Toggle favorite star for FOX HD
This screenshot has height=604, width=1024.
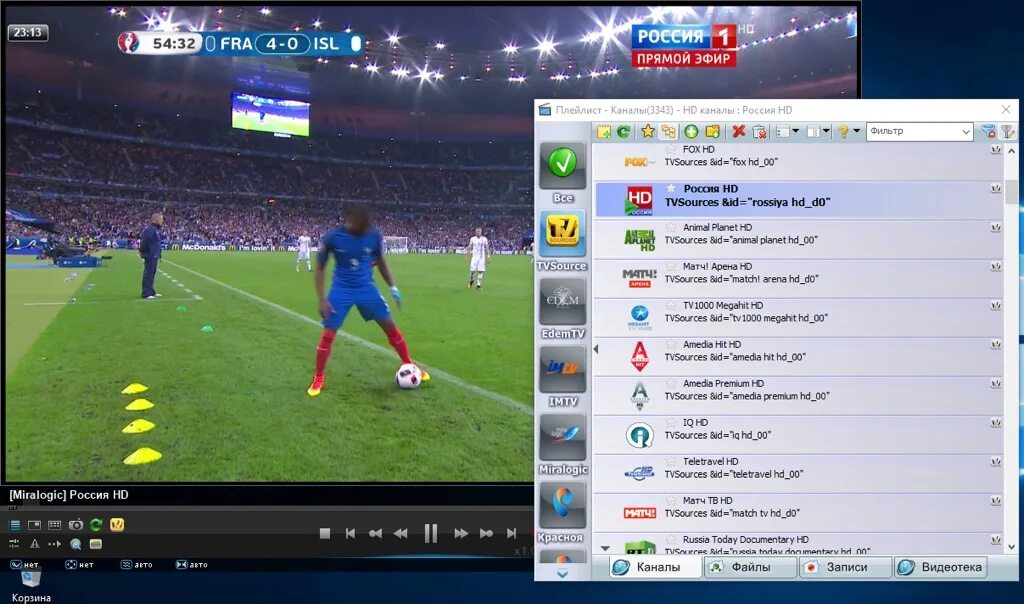(x=671, y=150)
